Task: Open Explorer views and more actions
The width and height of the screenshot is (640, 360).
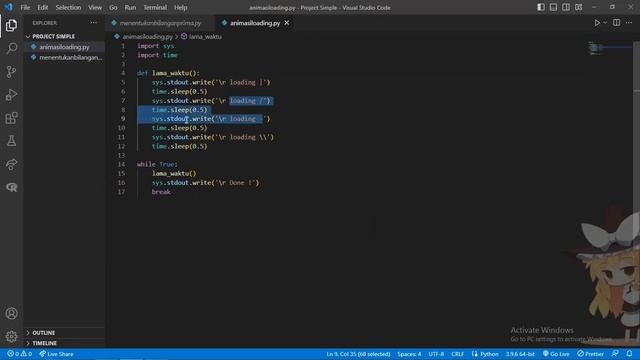Action: click(x=94, y=23)
